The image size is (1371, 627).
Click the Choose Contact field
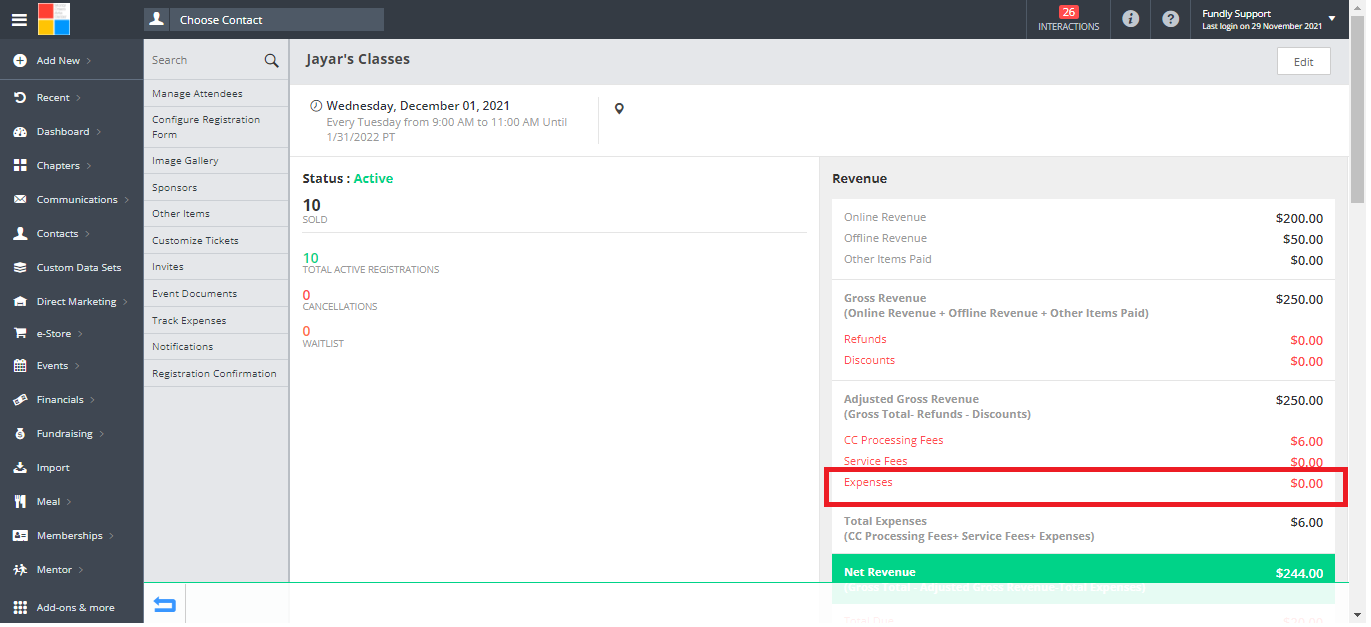pos(276,19)
